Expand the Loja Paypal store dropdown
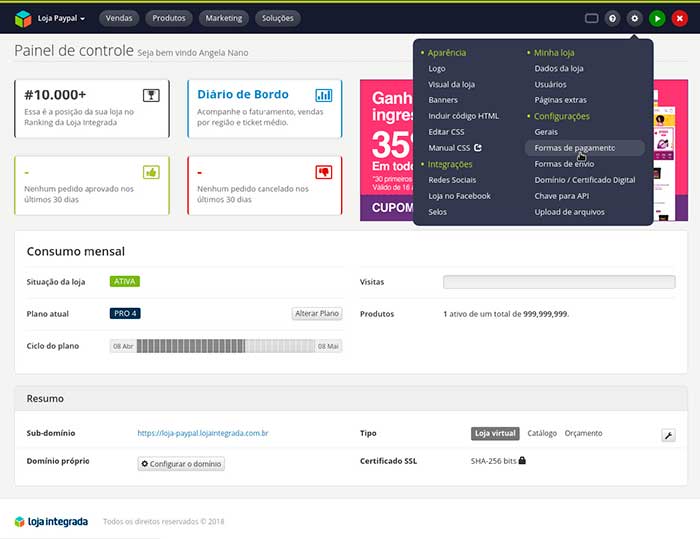 57,18
